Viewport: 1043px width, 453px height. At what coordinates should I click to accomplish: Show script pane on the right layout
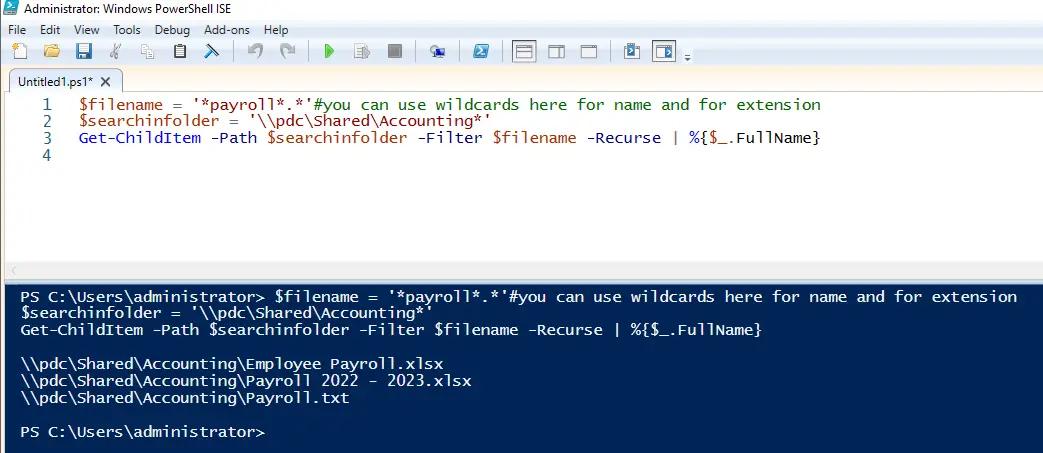pyautogui.click(x=557, y=51)
